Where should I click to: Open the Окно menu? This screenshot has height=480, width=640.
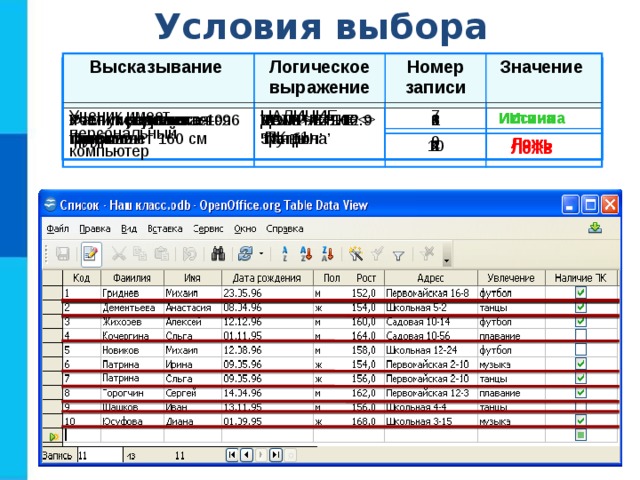pos(245,229)
